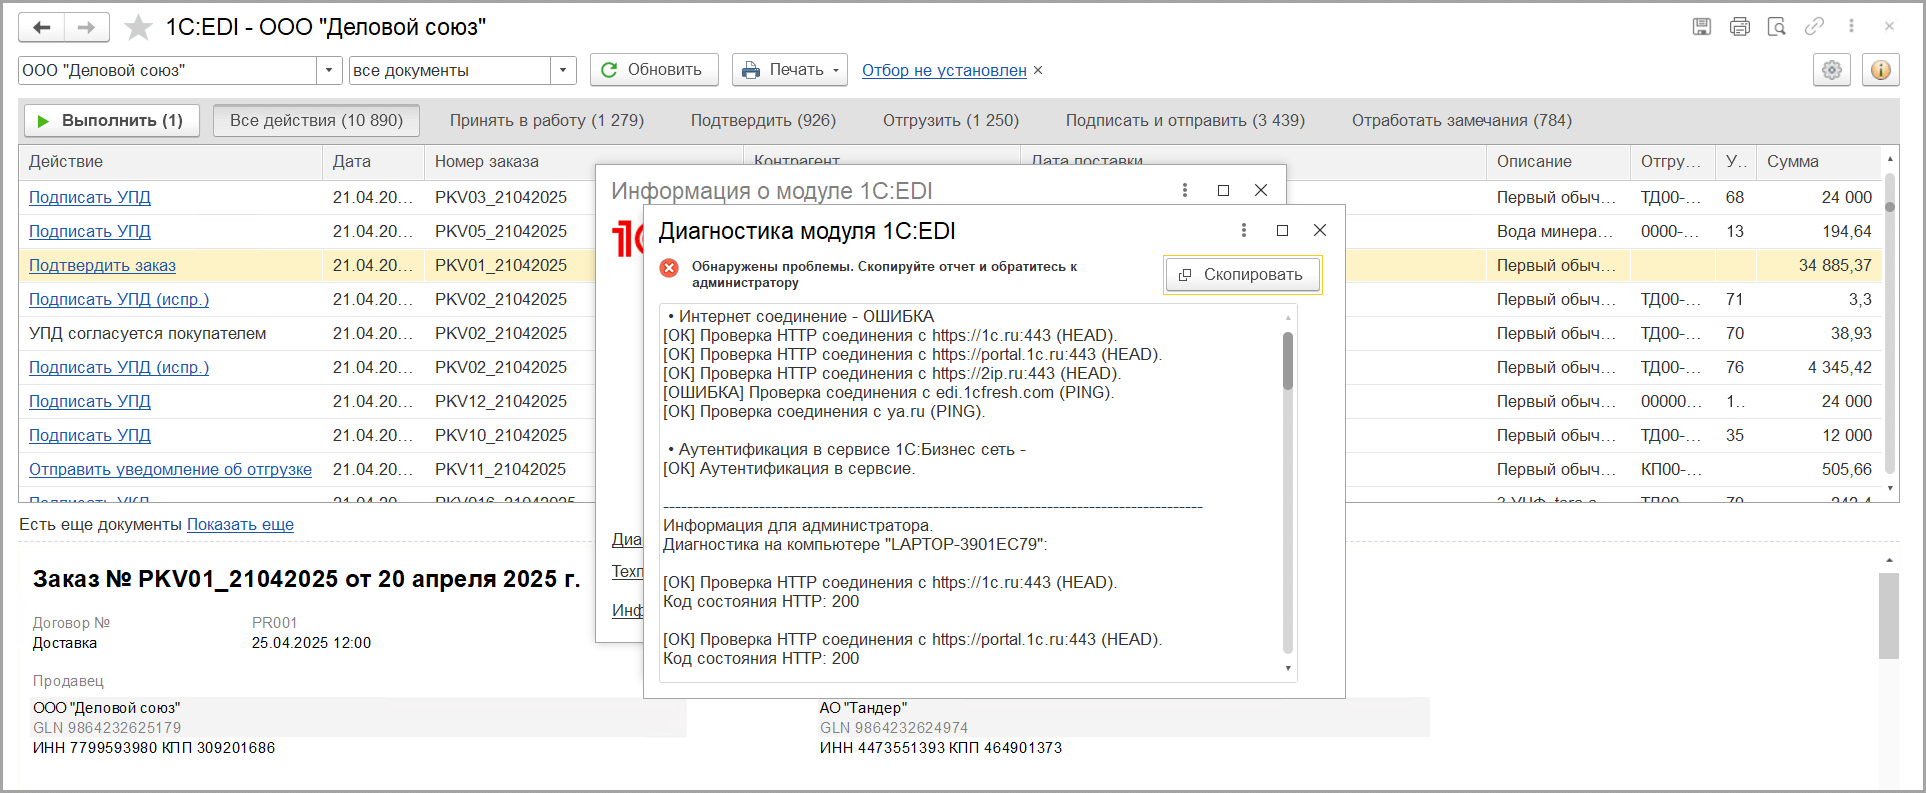Maximize the Информация о модуле 1C:EDI window
Screen dimensions: 1926x793
1223,190
